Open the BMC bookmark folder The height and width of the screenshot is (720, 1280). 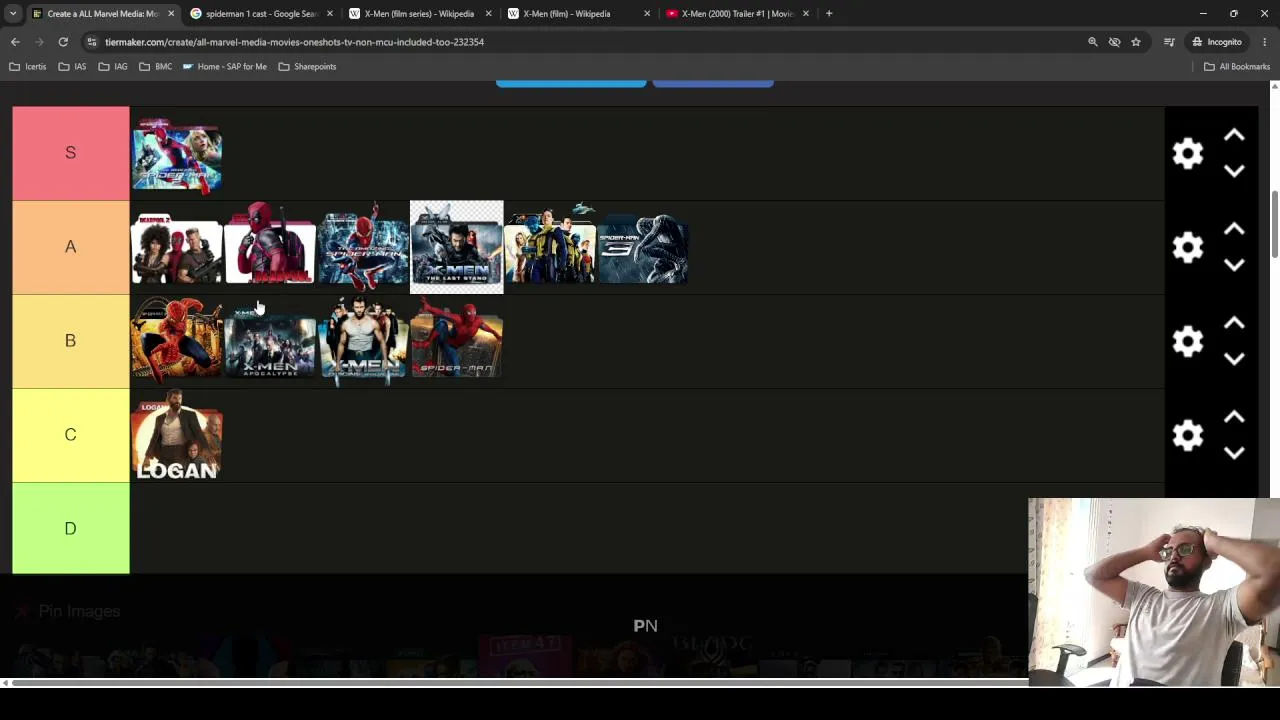(x=156, y=67)
